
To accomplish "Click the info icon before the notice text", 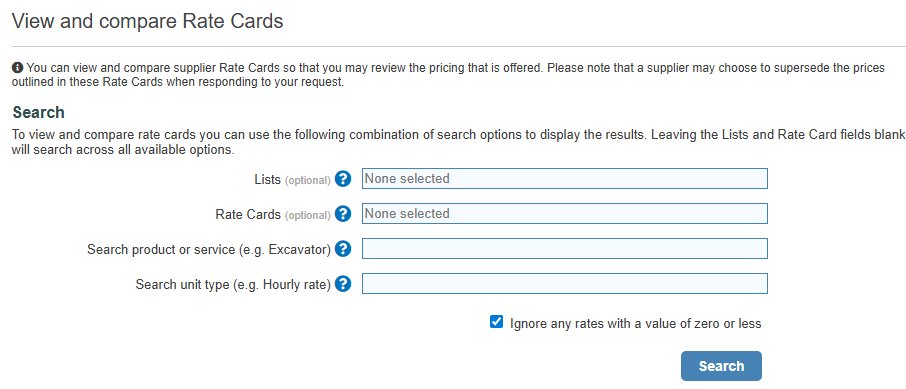I will pos(17,68).
